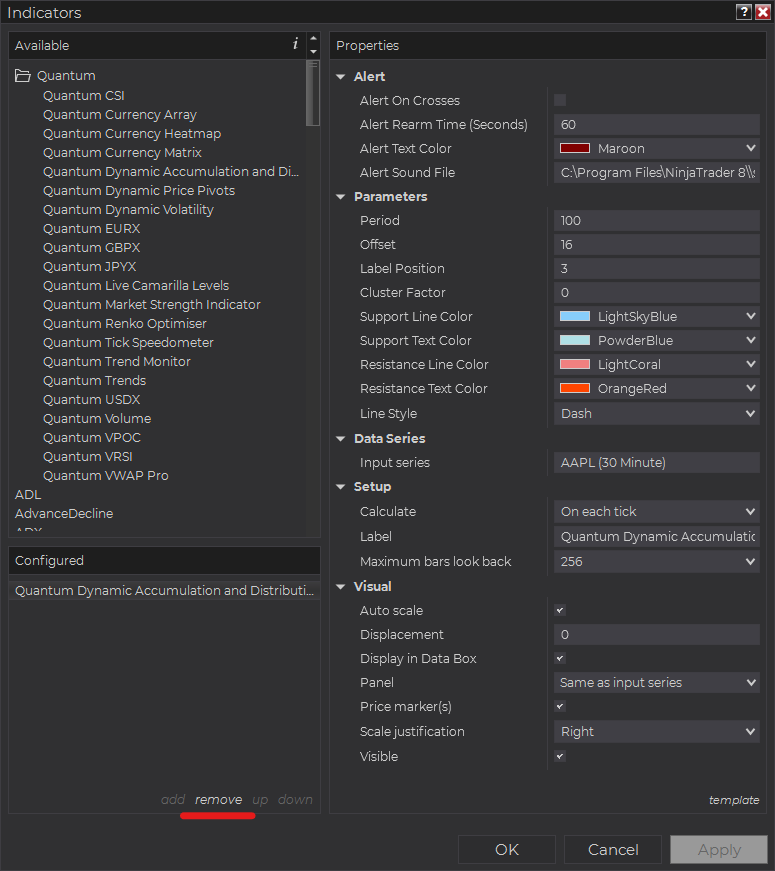
Task: Click the Cancel button
Action: click(613, 849)
